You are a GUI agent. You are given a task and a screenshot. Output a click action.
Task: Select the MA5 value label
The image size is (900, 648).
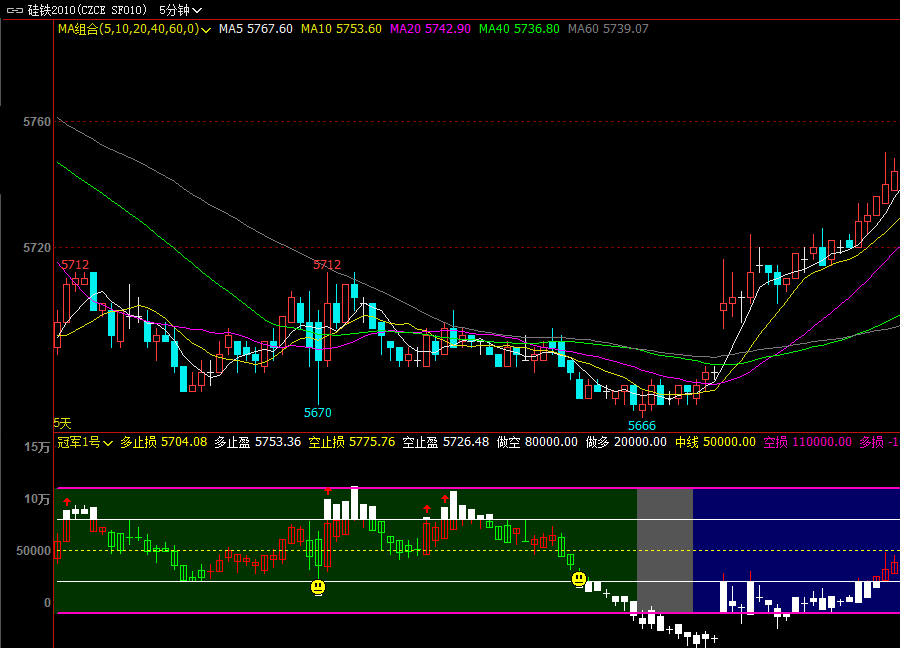coord(255,29)
